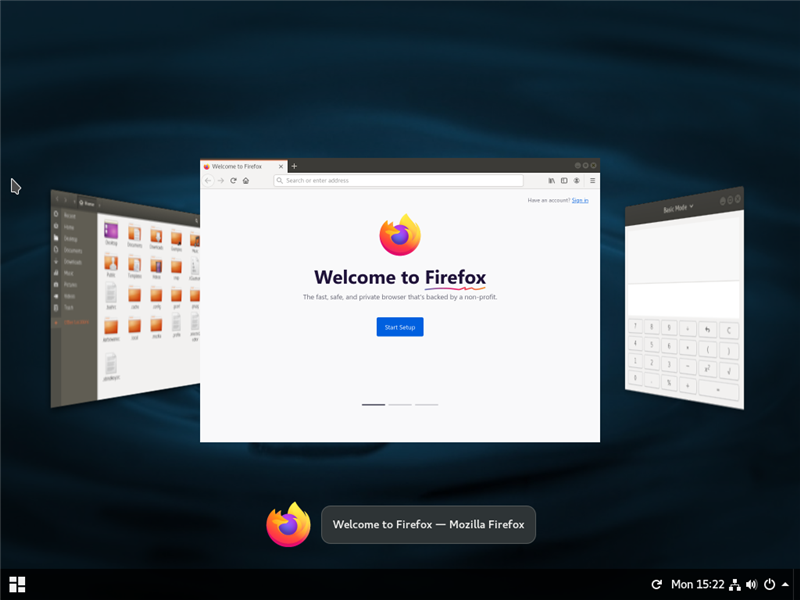Click the power icon in the tray

tap(769, 584)
